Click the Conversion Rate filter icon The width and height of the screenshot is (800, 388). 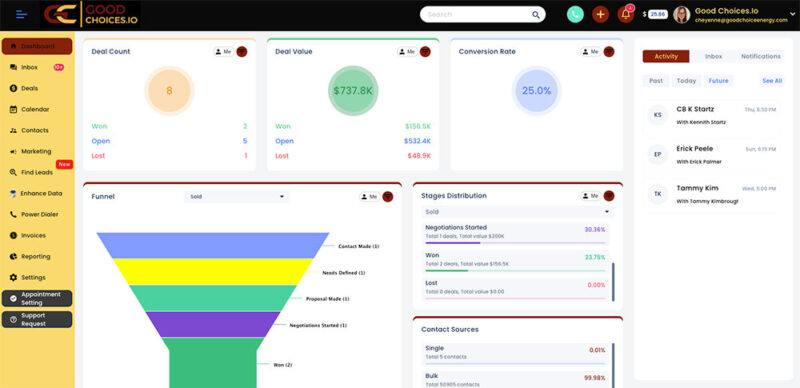[x=609, y=52]
